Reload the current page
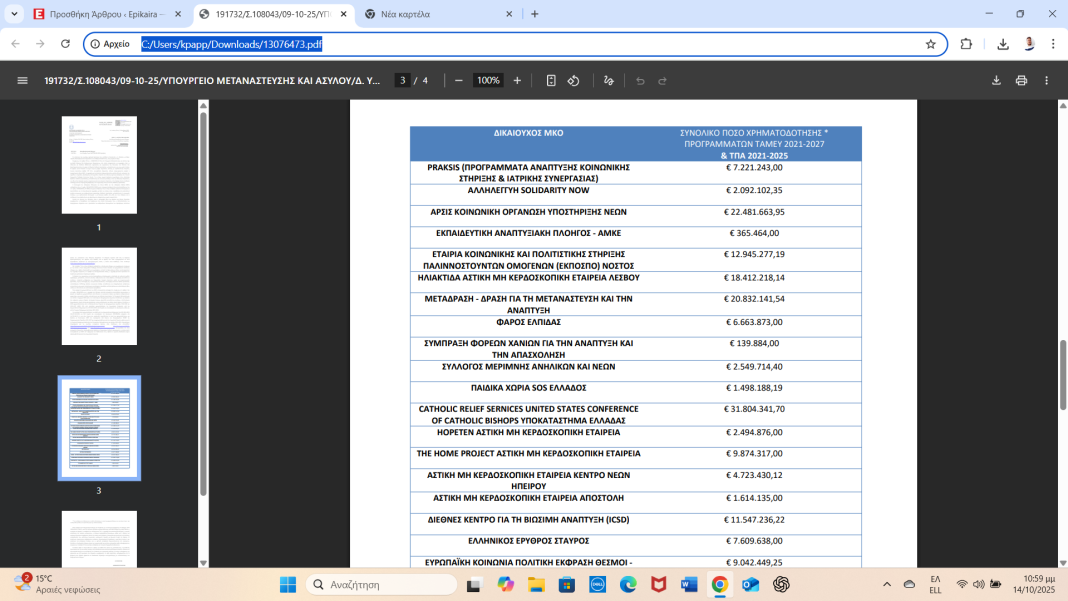This screenshot has width=1068, height=601. (66, 44)
